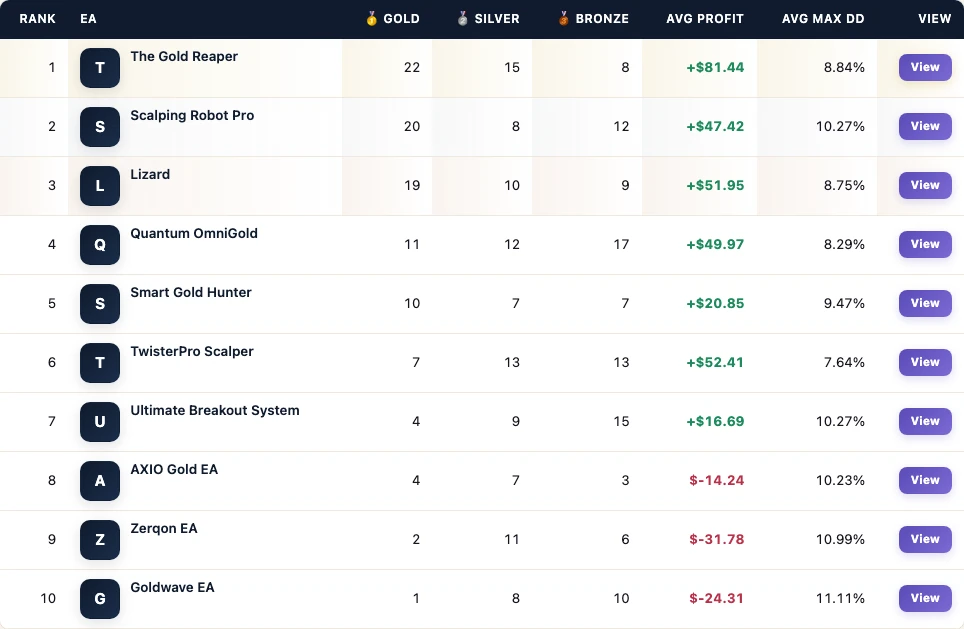Click Scalping Robot Pro avatar icon

[100, 127]
